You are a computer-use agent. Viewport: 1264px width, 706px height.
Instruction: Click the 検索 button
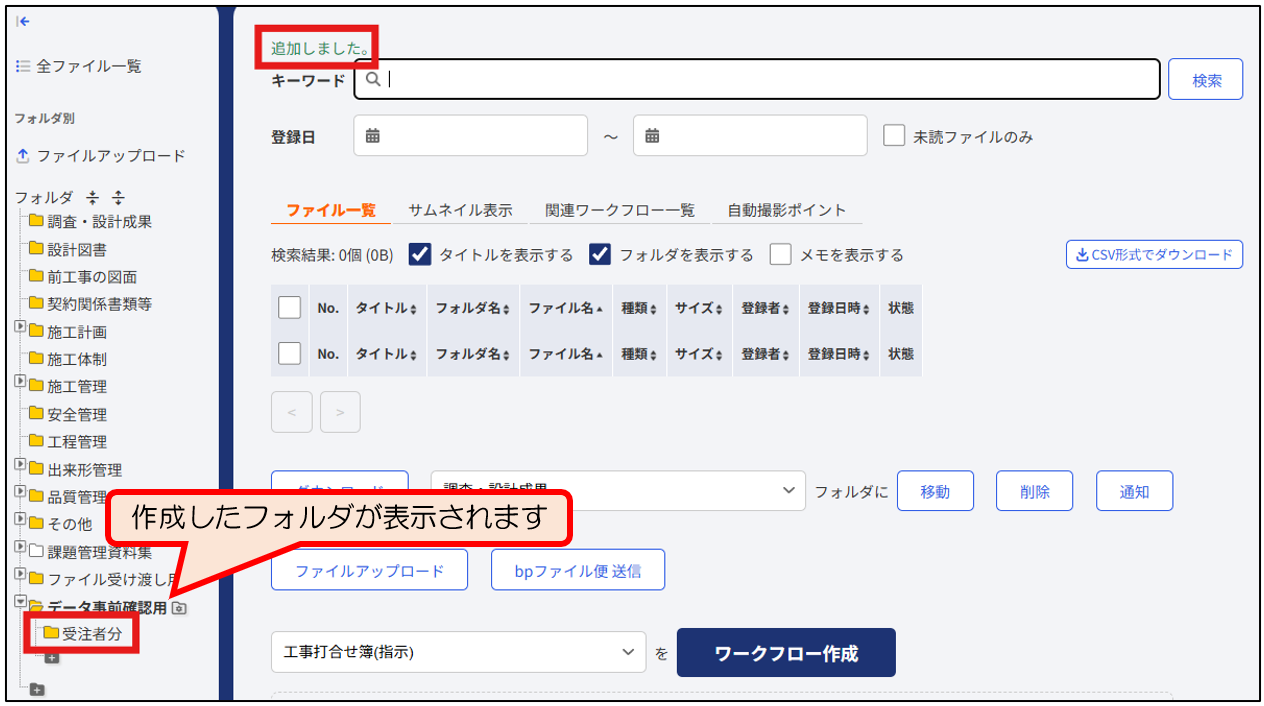tap(1206, 80)
